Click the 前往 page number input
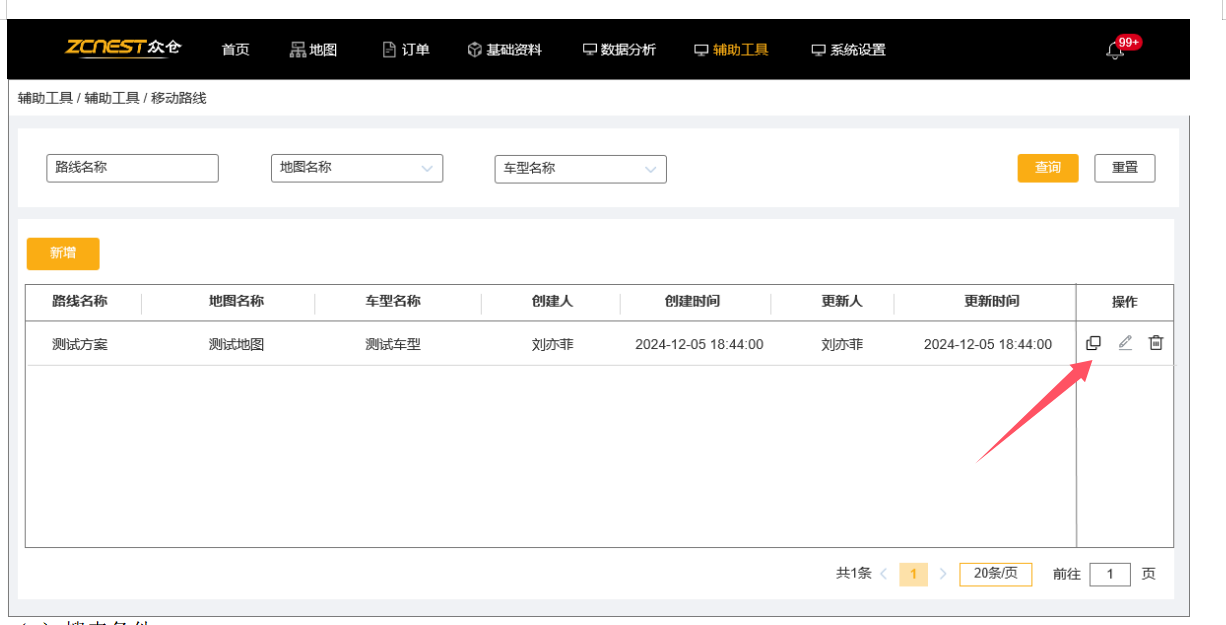 click(1111, 574)
